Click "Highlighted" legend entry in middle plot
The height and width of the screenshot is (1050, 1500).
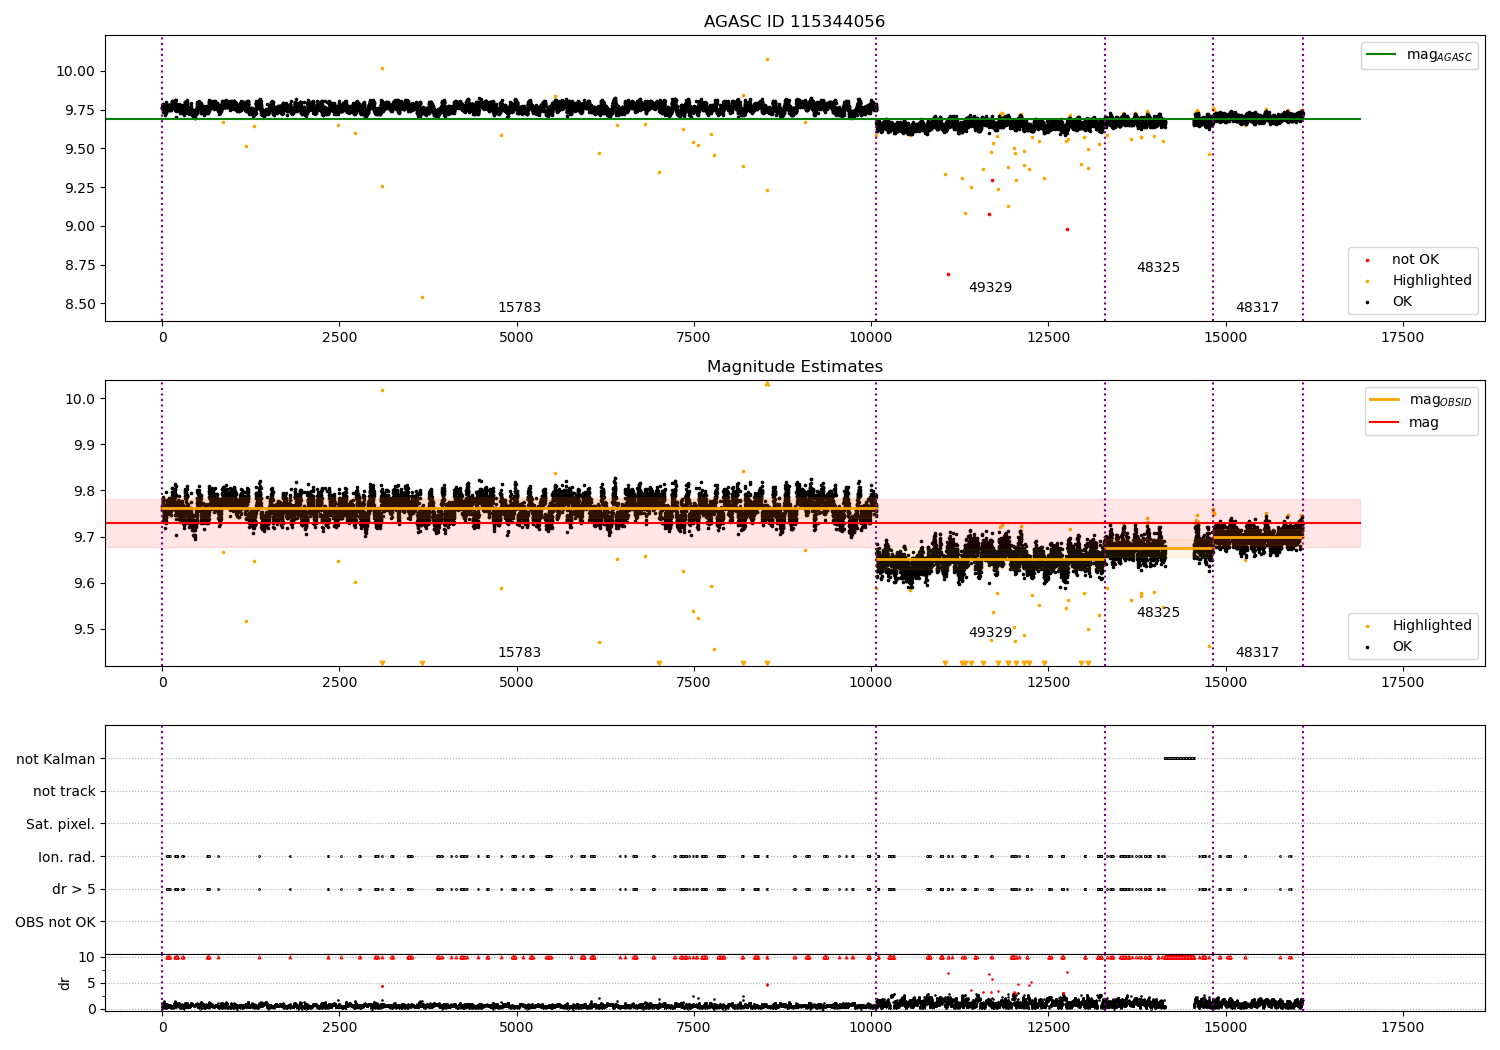pyautogui.click(x=1419, y=626)
